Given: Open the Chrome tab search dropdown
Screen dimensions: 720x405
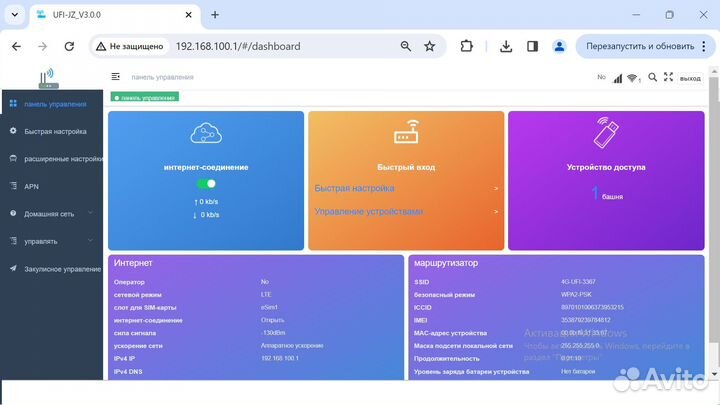Looking at the screenshot, I should coord(16,15).
